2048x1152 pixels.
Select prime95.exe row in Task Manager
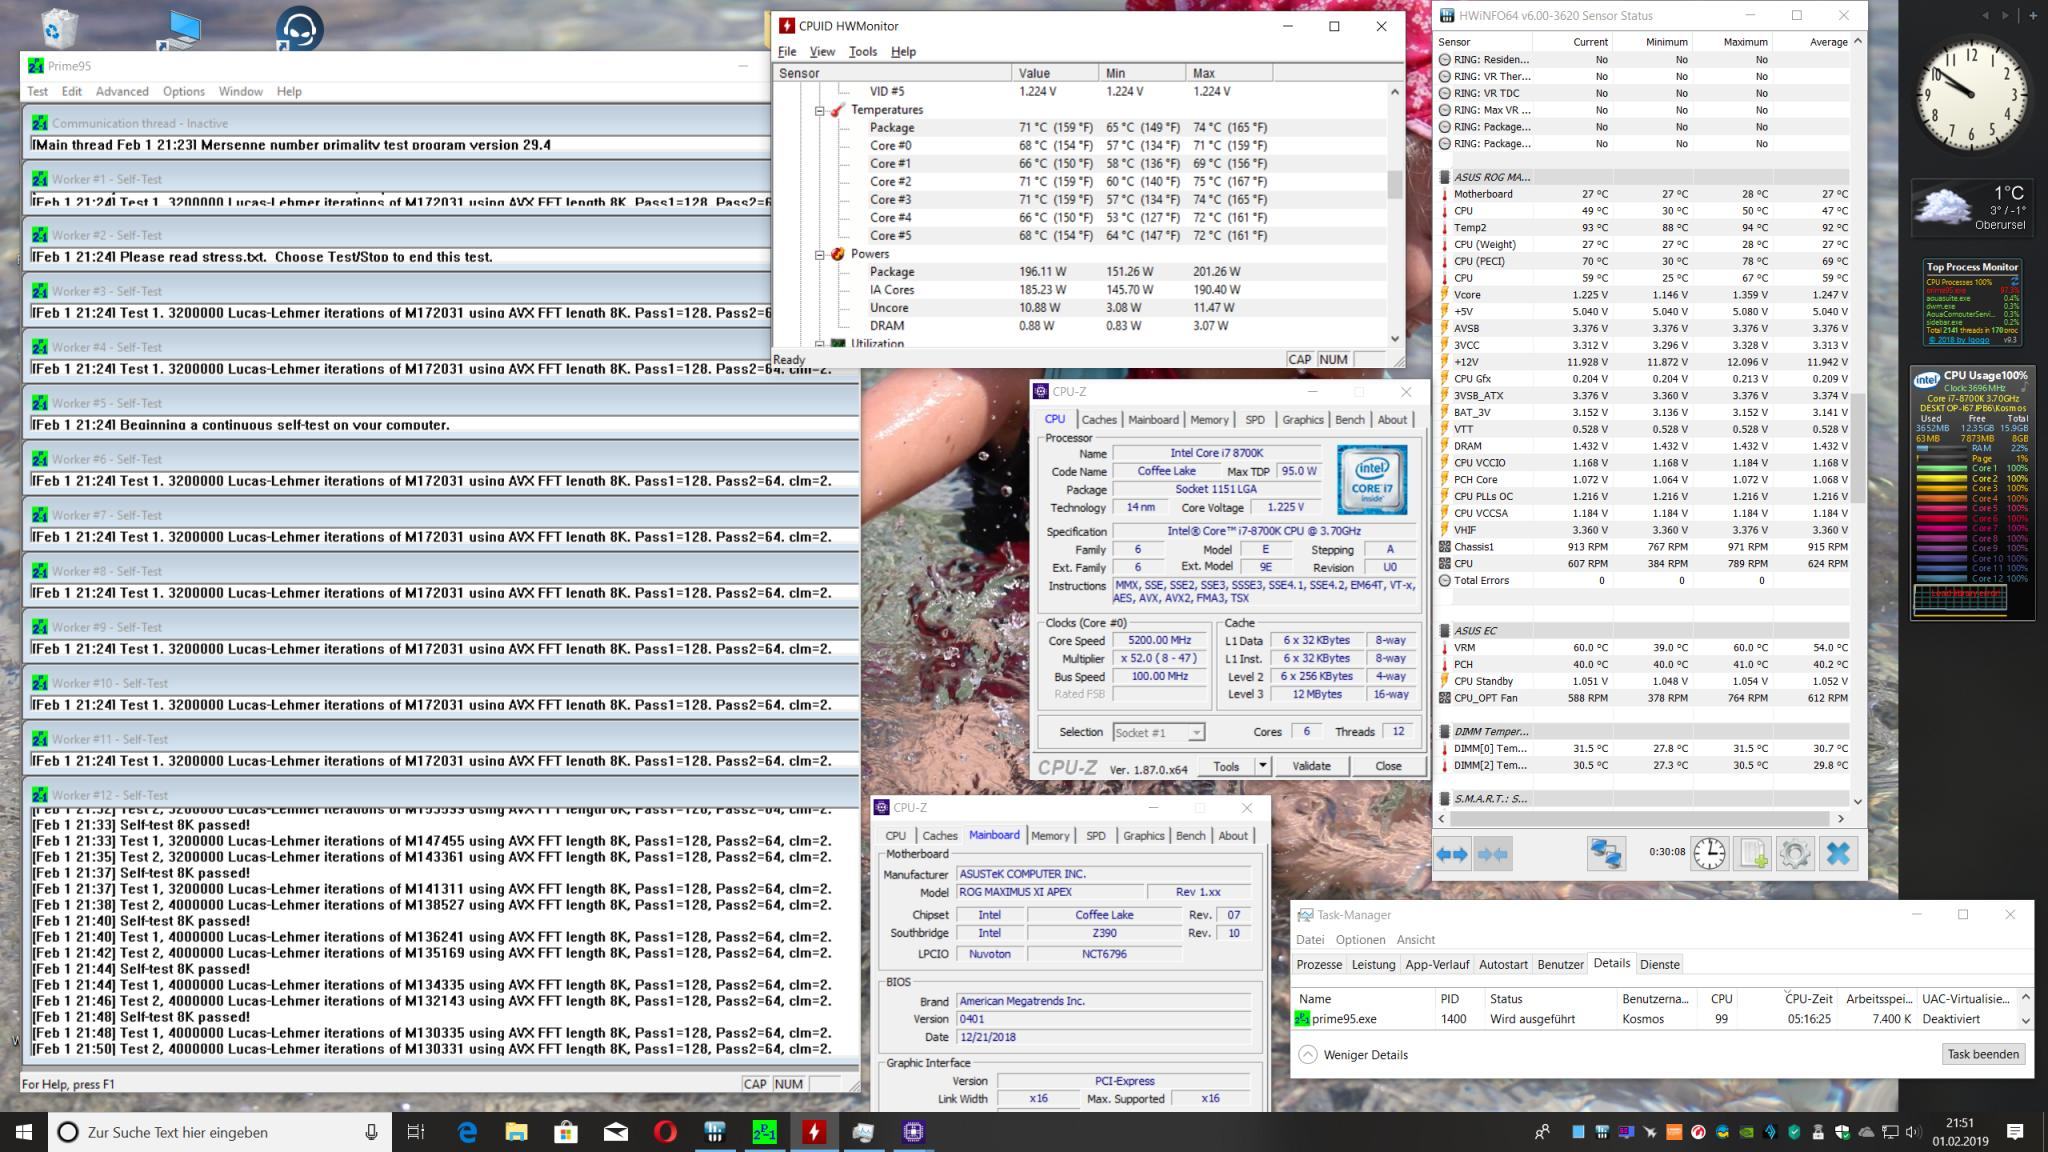1656,1019
